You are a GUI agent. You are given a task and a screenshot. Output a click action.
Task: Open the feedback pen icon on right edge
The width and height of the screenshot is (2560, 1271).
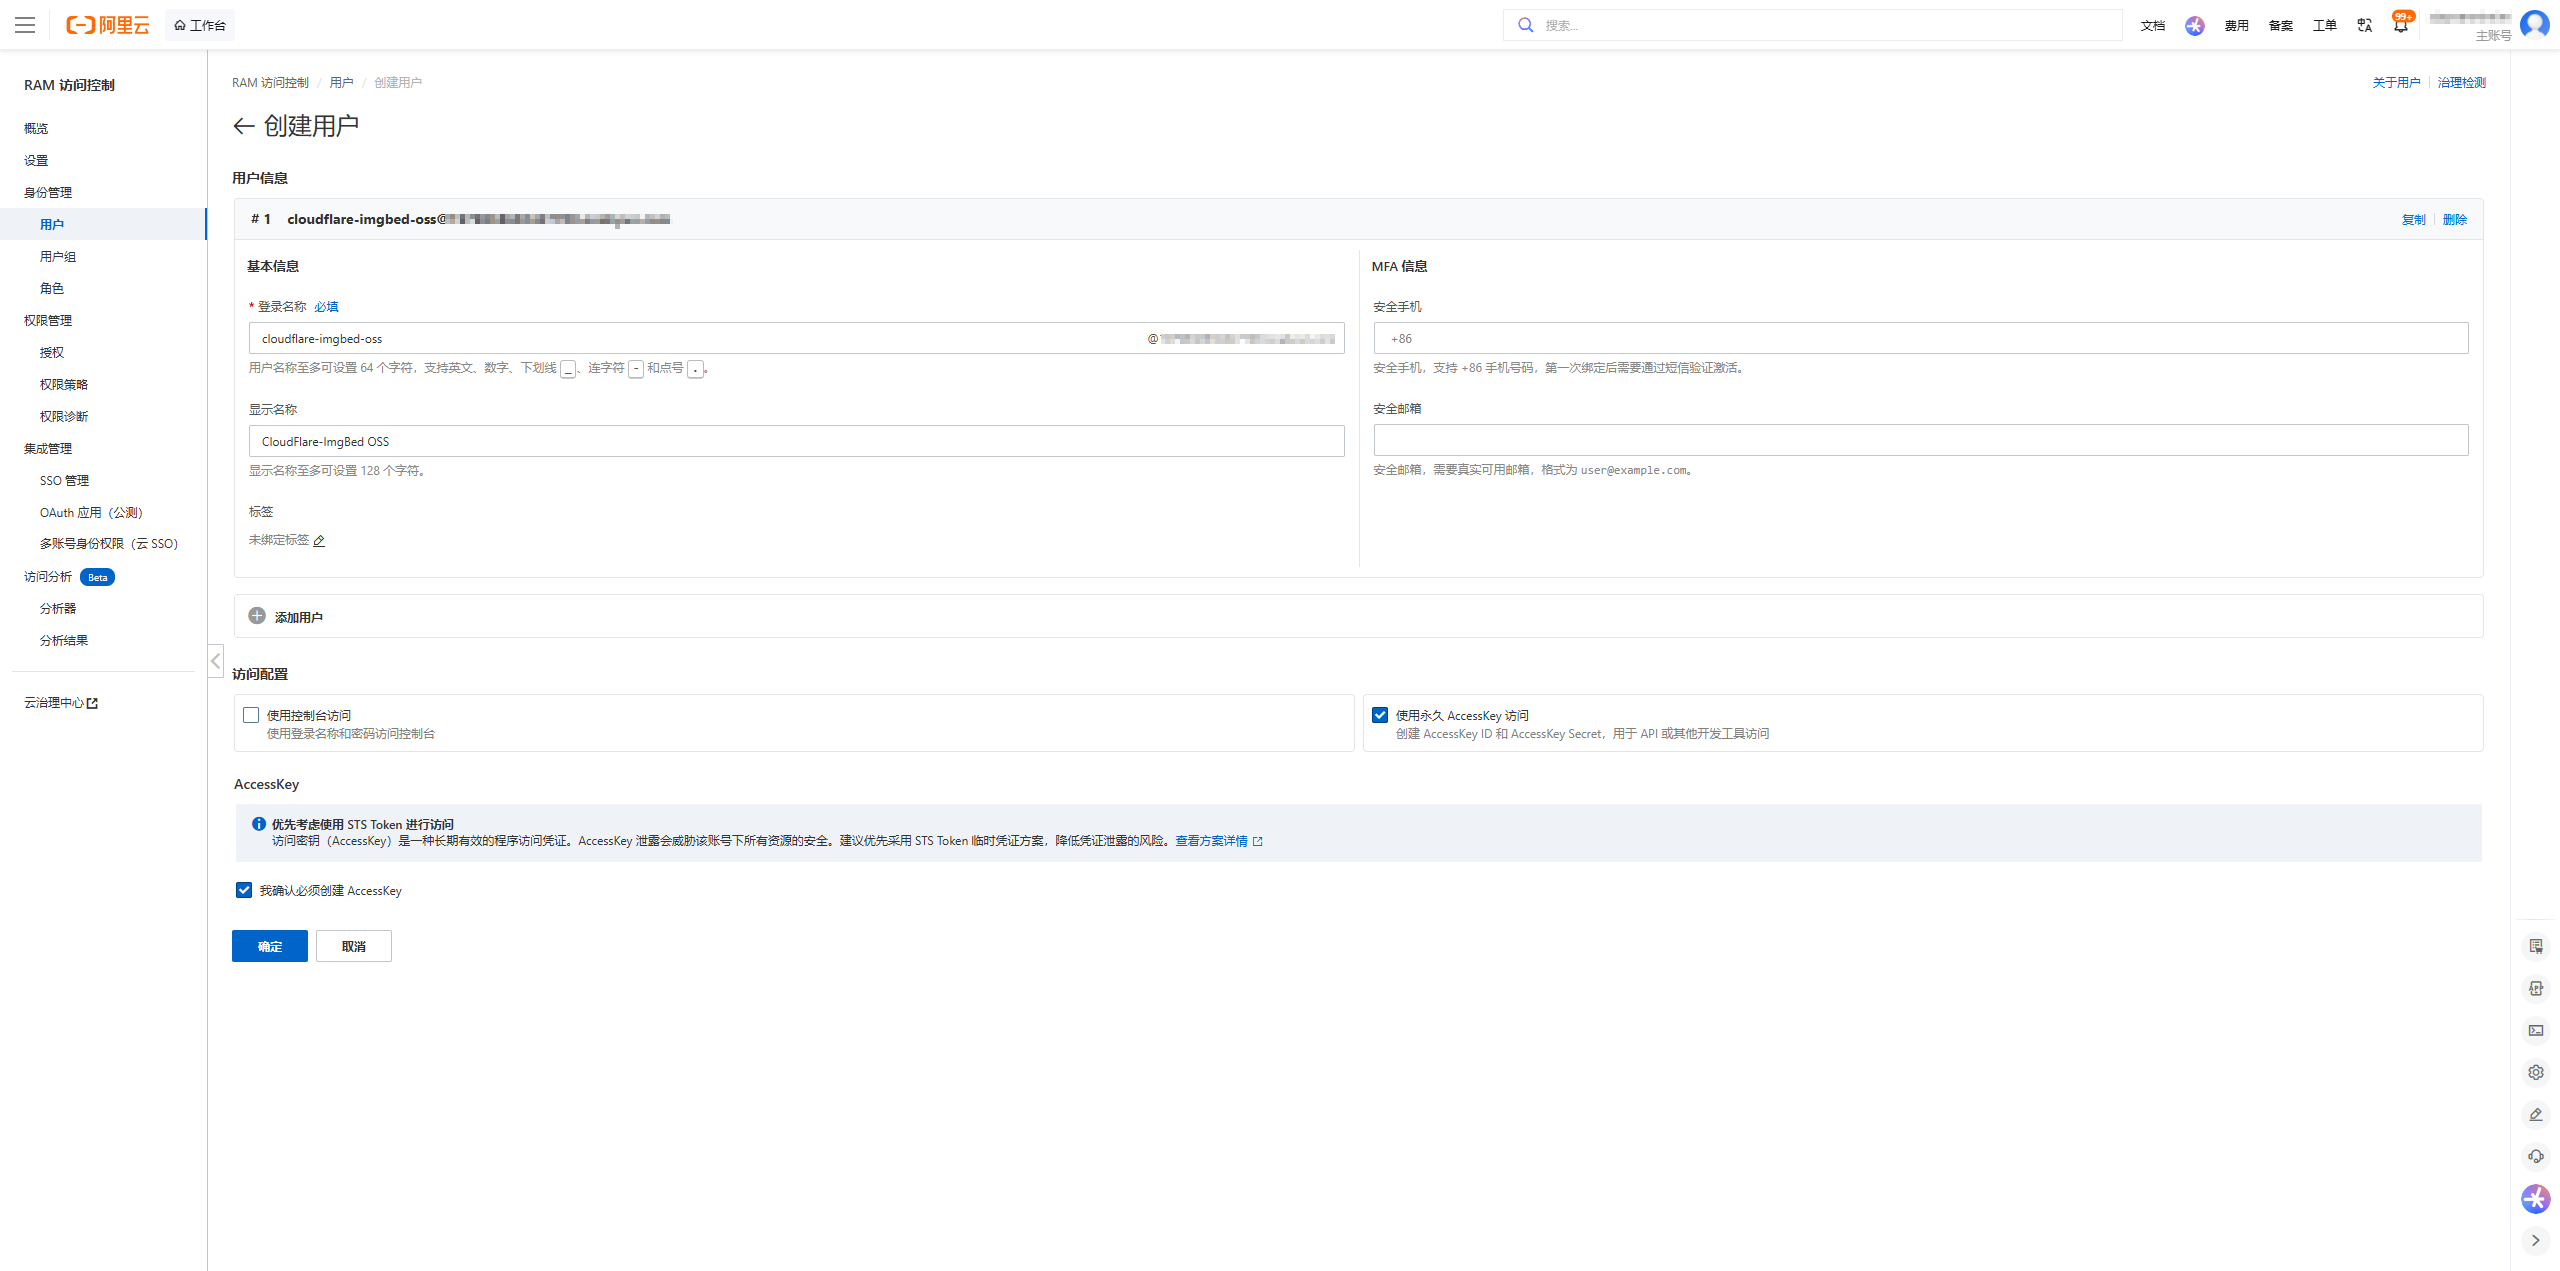coord(2535,1114)
